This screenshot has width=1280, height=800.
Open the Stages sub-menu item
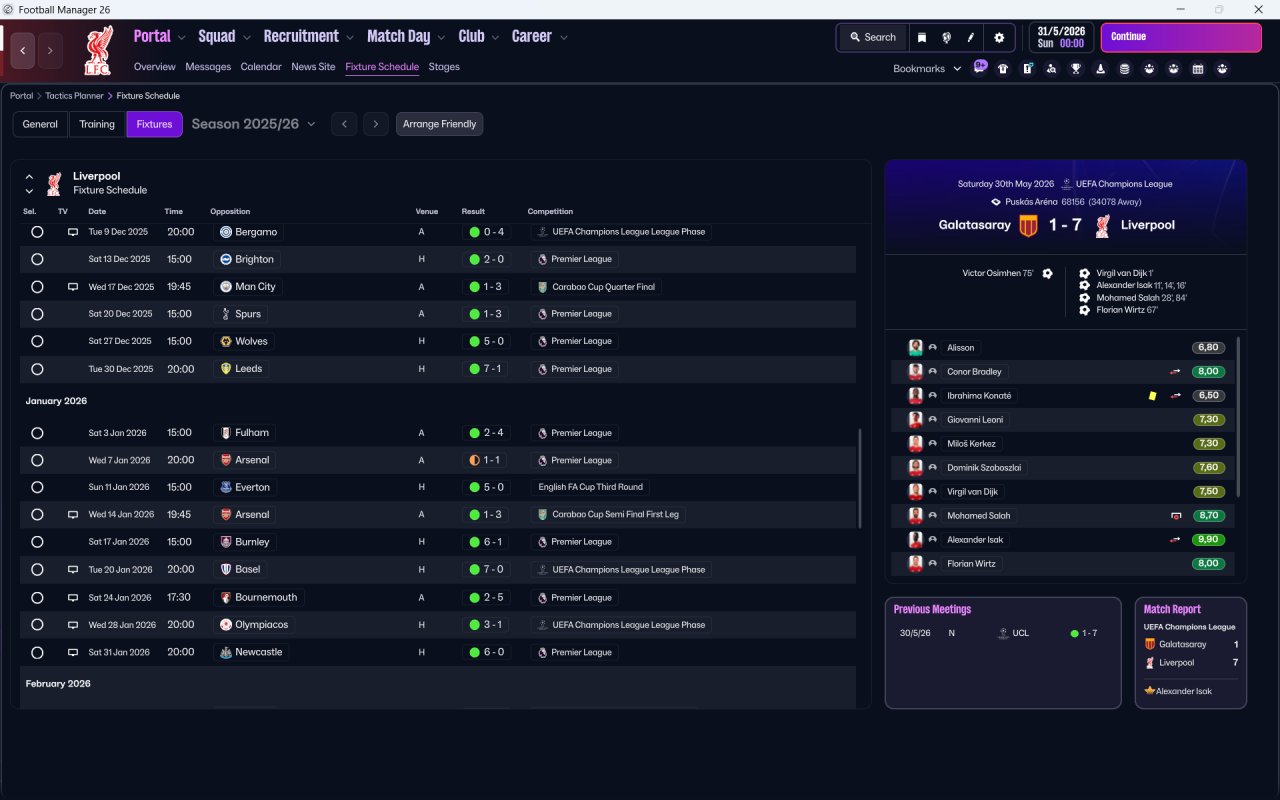[444, 67]
